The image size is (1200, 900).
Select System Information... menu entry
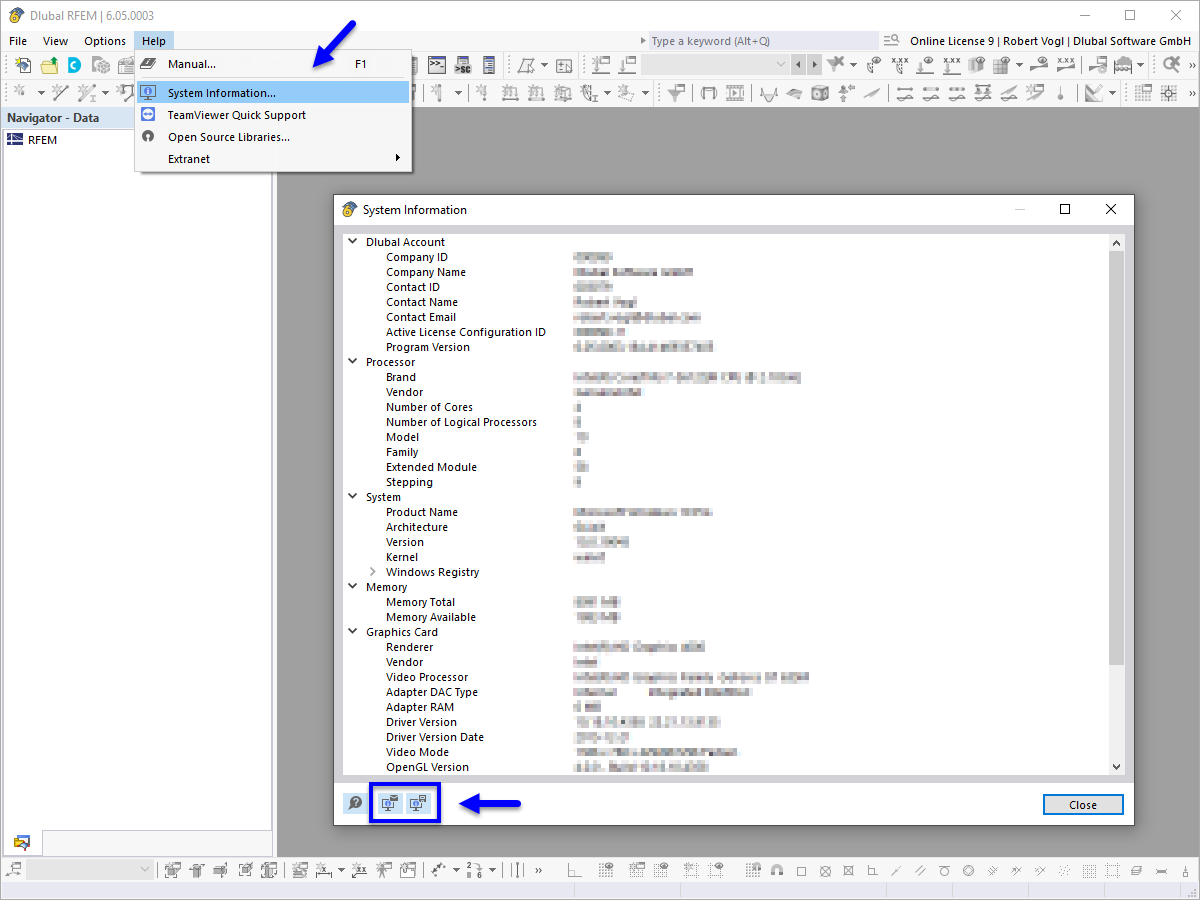(x=273, y=93)
